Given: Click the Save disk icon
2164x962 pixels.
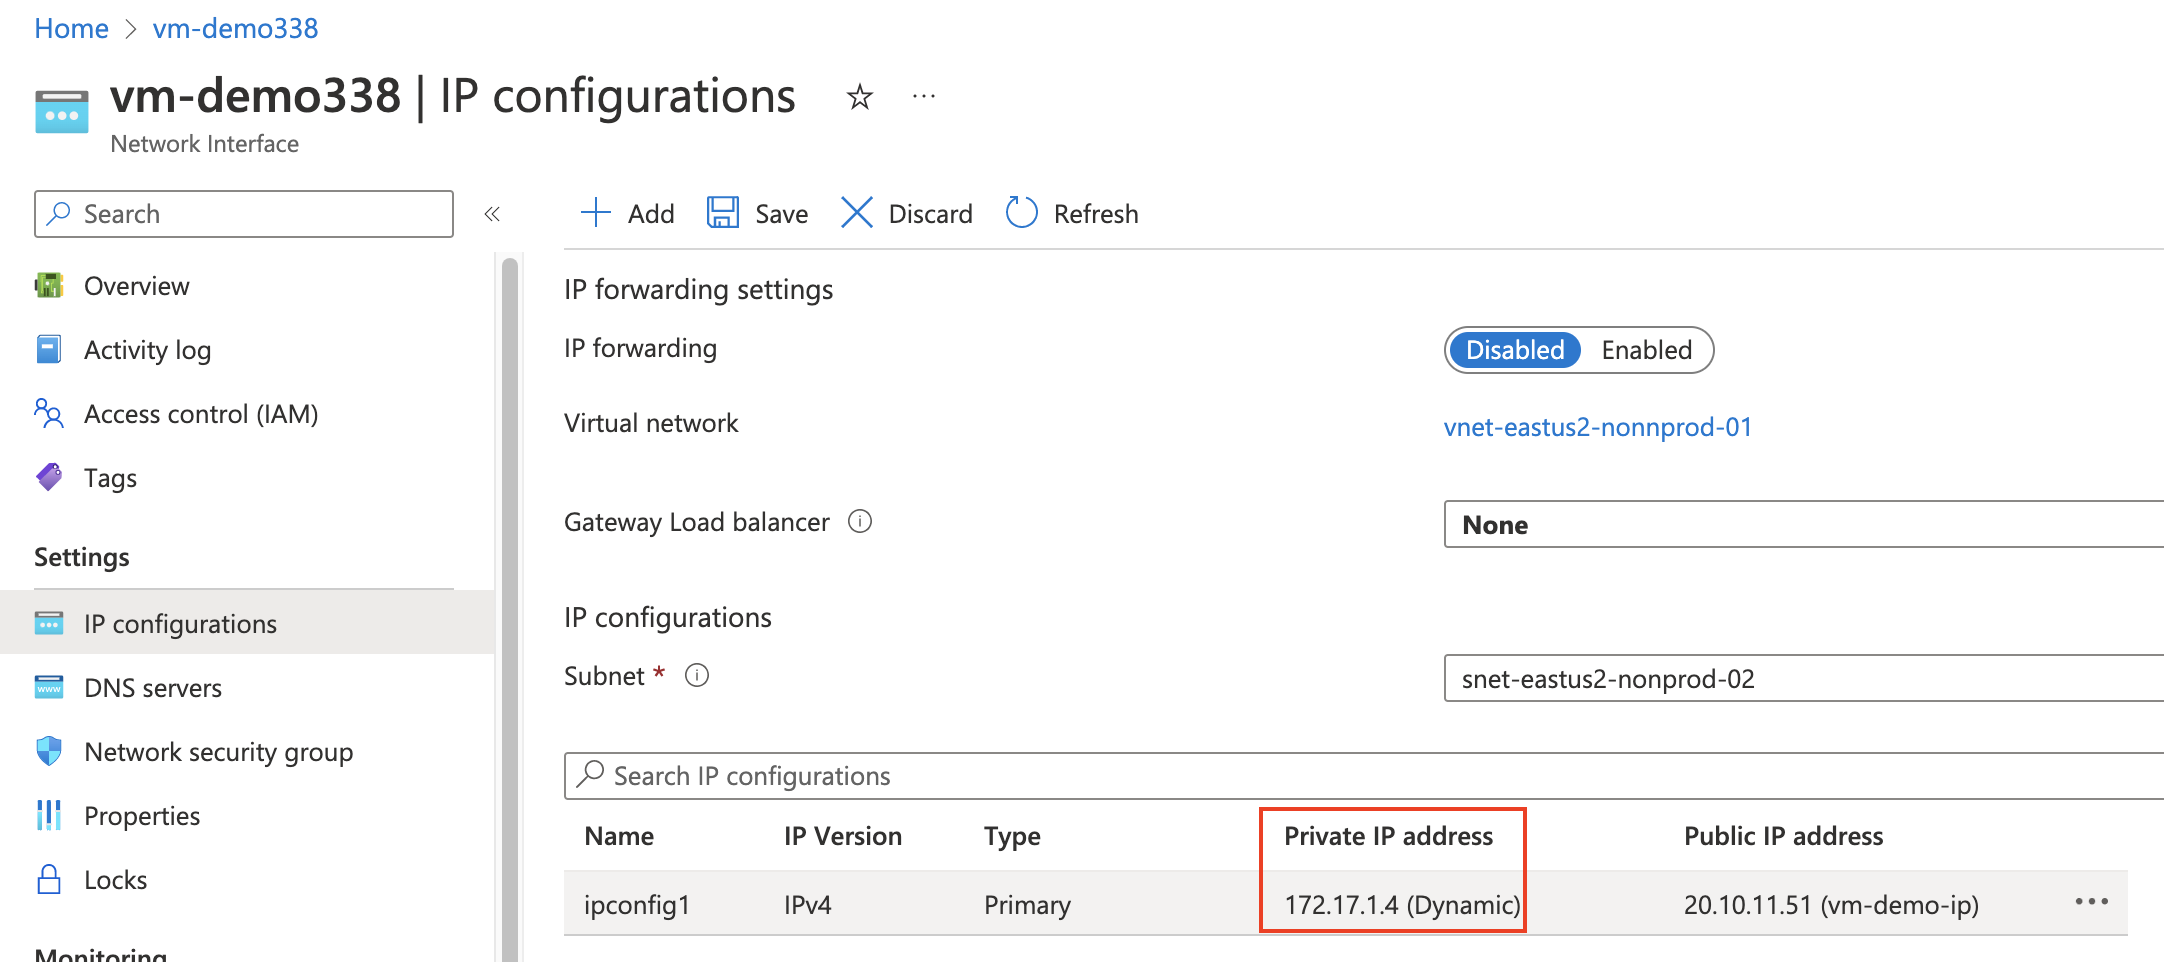Looking at the screenshot, I should [x=722, y=213].
